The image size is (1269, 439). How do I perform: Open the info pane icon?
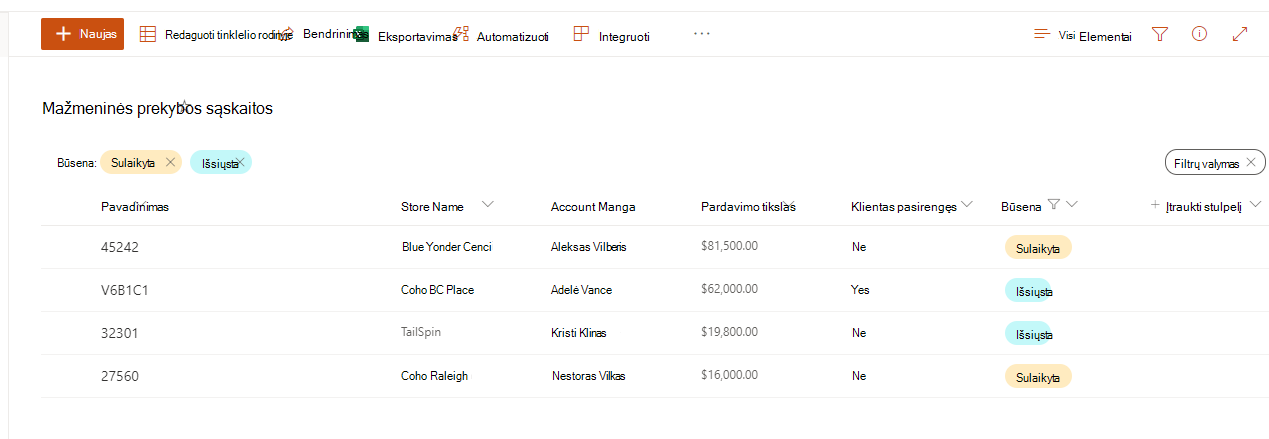(1200, 34)
